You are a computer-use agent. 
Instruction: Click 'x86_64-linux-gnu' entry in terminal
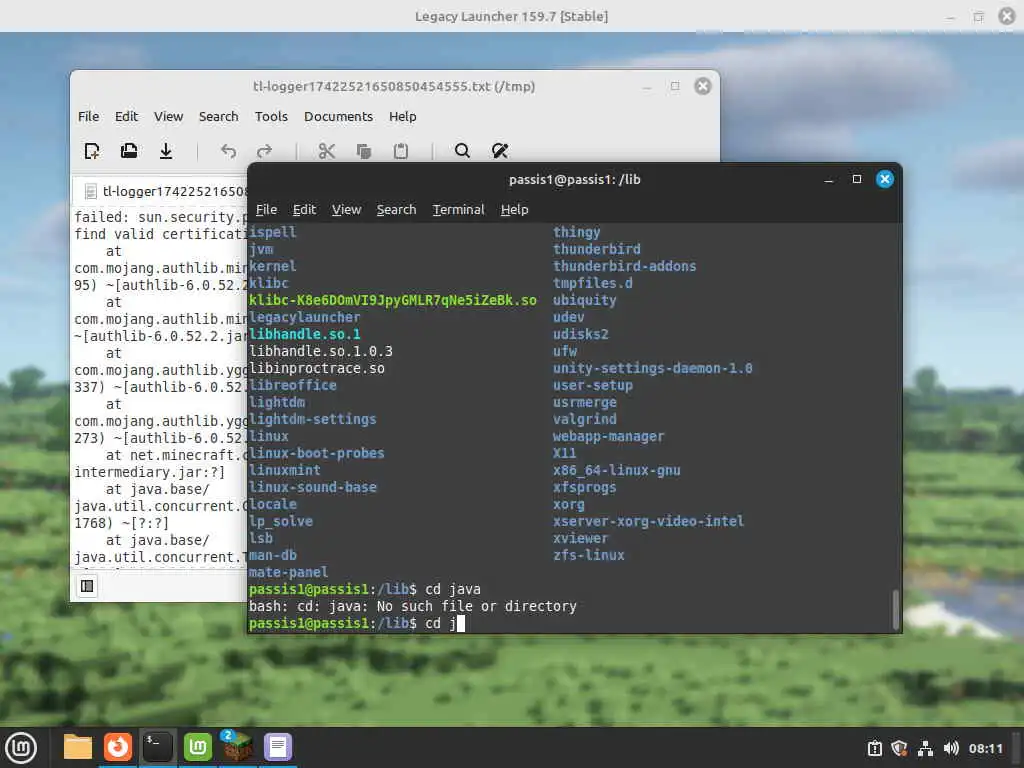click(616, 470)
